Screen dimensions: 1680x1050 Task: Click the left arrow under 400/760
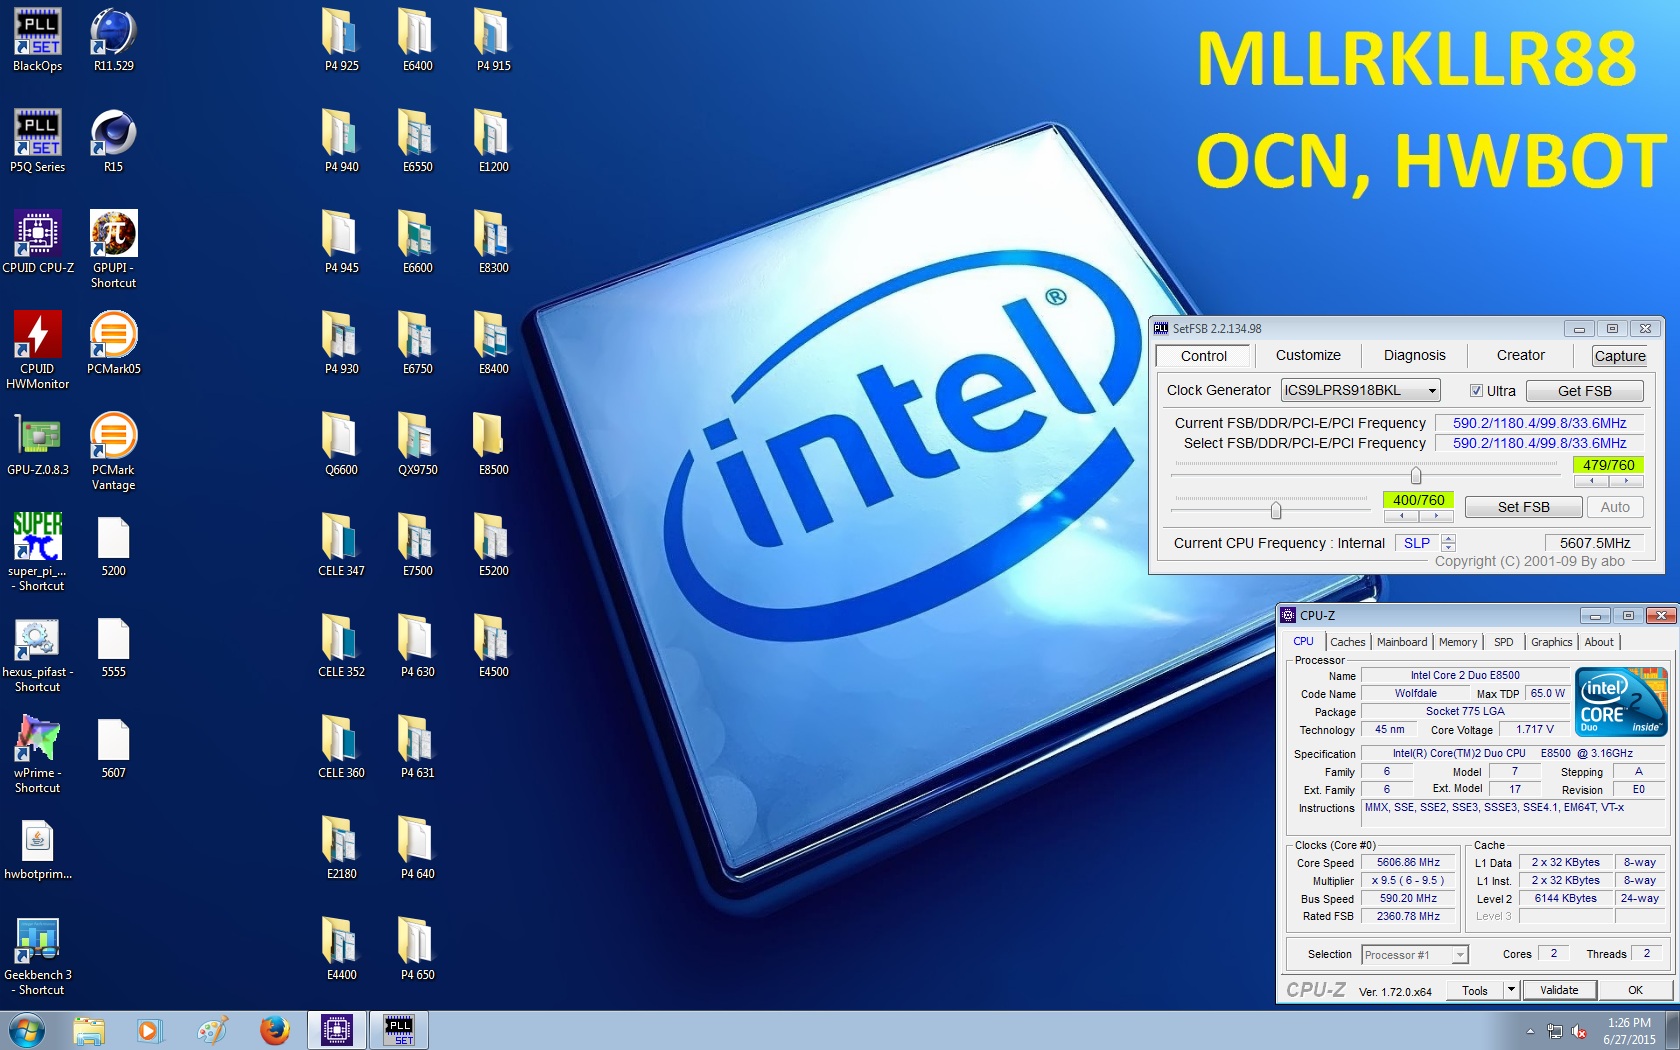pos(1402,516)
